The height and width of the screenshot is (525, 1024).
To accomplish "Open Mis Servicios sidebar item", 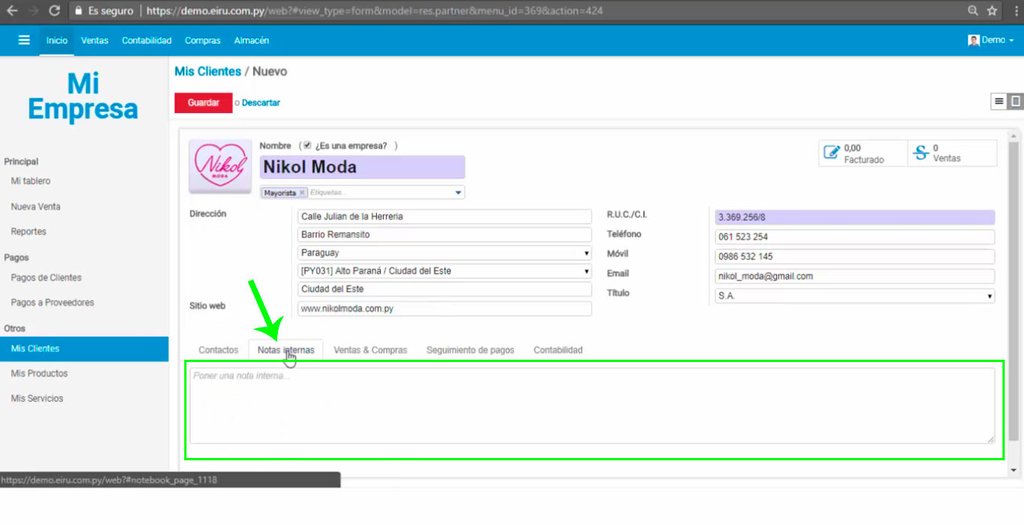I will pos(37,399).
